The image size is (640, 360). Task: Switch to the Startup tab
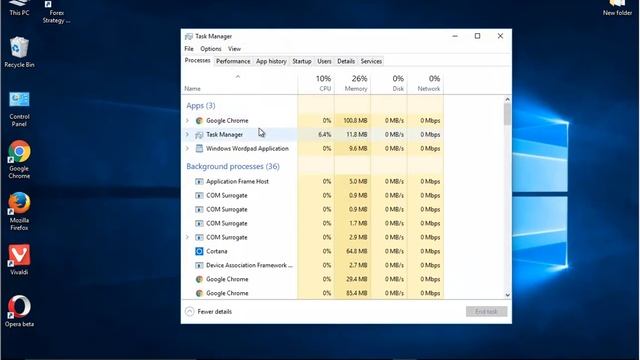pyautogui.click(x=302, y=61)
